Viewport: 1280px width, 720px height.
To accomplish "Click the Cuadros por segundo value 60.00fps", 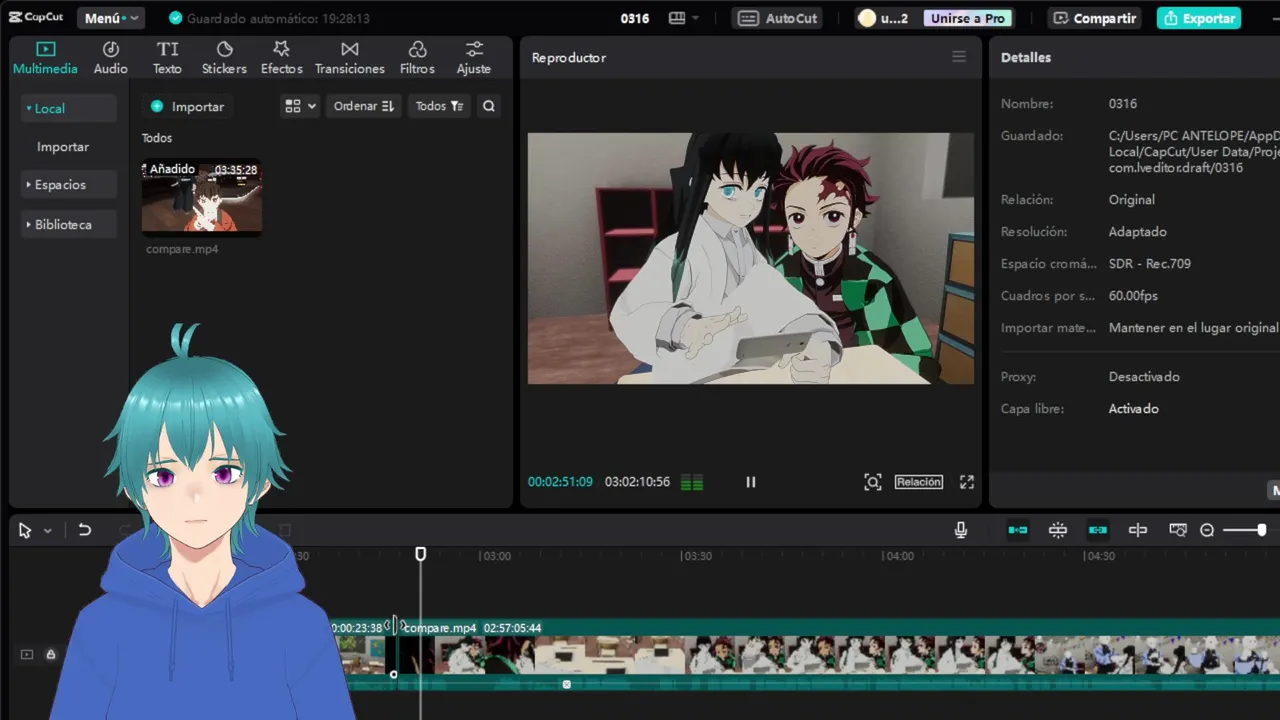I will (1133, 296).
